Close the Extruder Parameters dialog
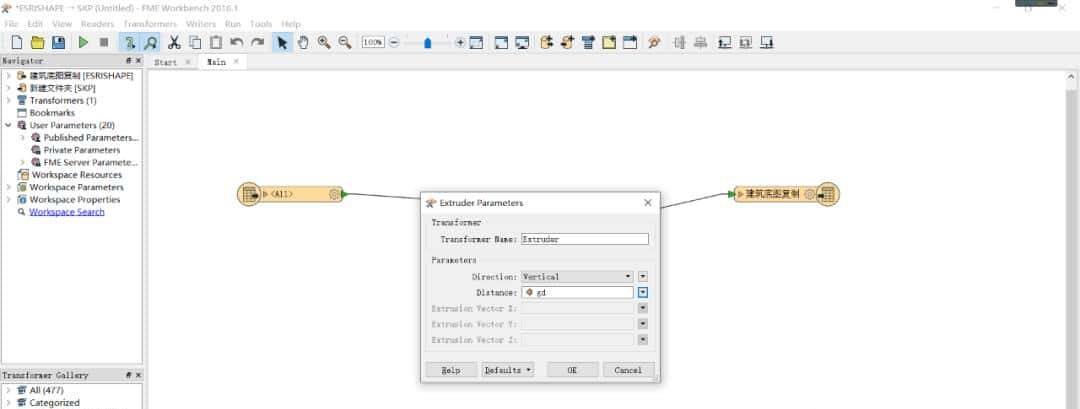This screenshot has height=409, width=1080. pyautogui.click(x=647, y=202)
